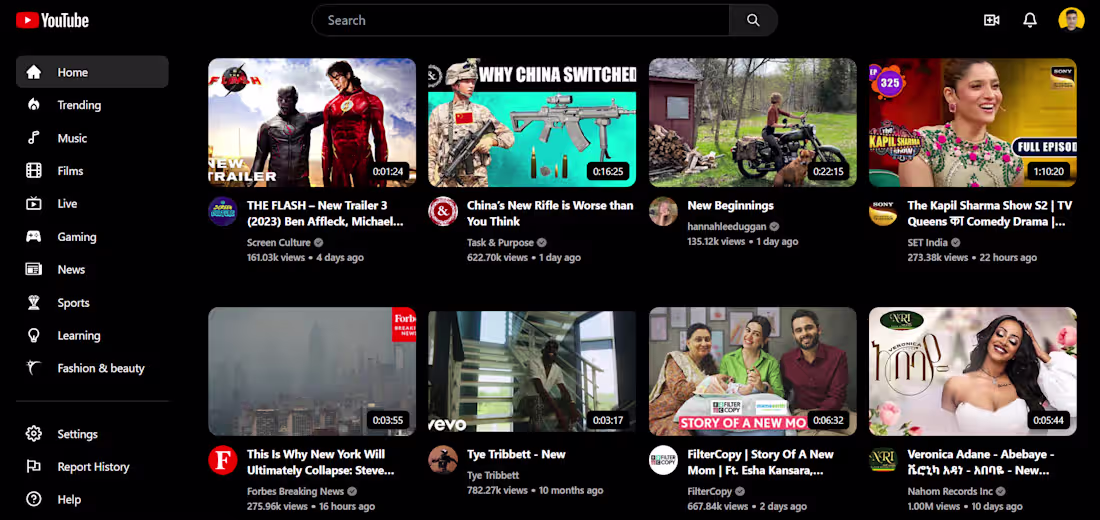Select Home in the sidebar
Image resolution: width=1100 pixels, height=520 pixels.
click(92, 72)
